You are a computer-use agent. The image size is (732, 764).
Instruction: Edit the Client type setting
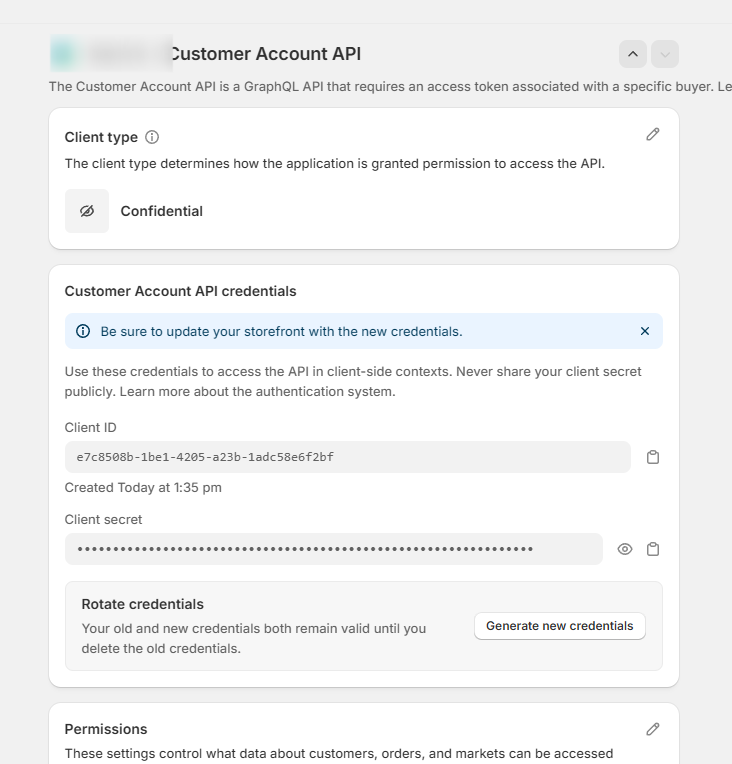(653, 134)
